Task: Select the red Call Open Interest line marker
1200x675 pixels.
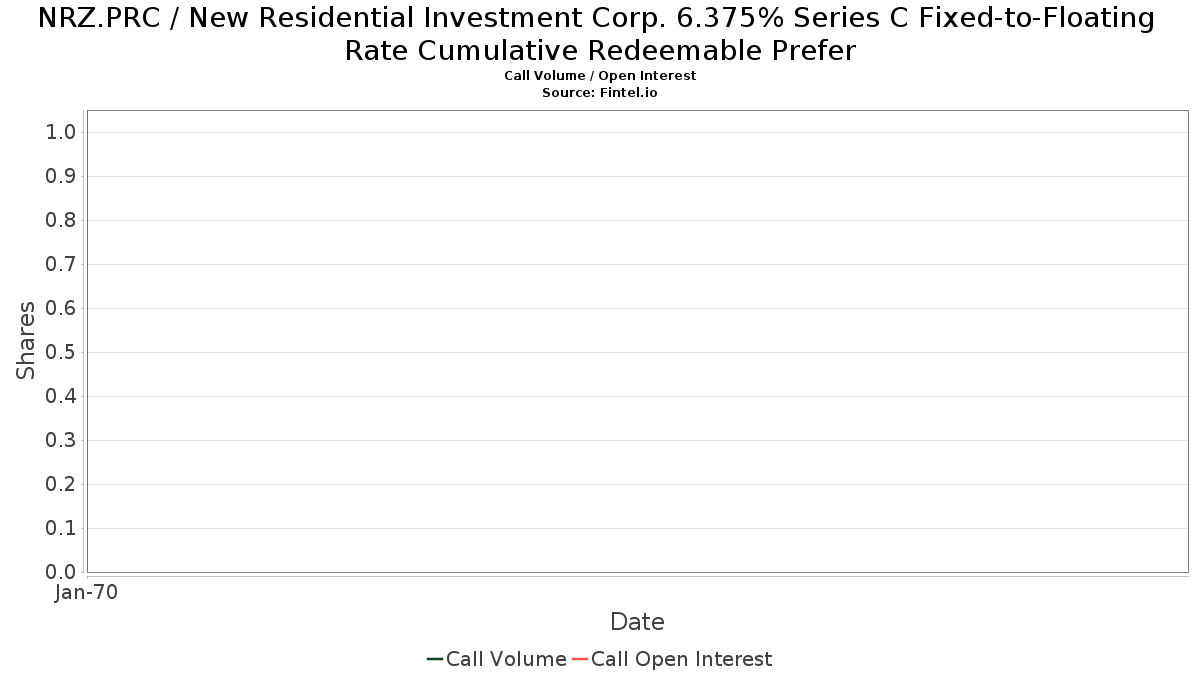Action: (x=580, y=659)
